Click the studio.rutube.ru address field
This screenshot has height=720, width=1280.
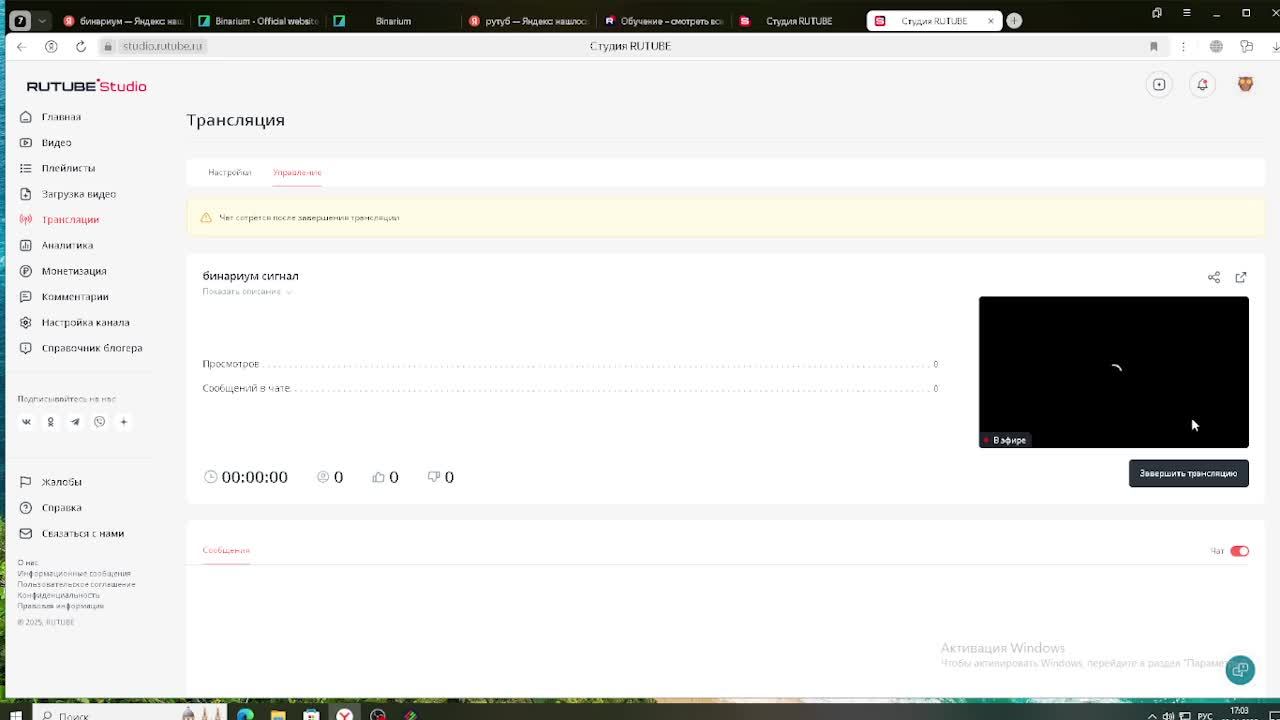[162, 46]
